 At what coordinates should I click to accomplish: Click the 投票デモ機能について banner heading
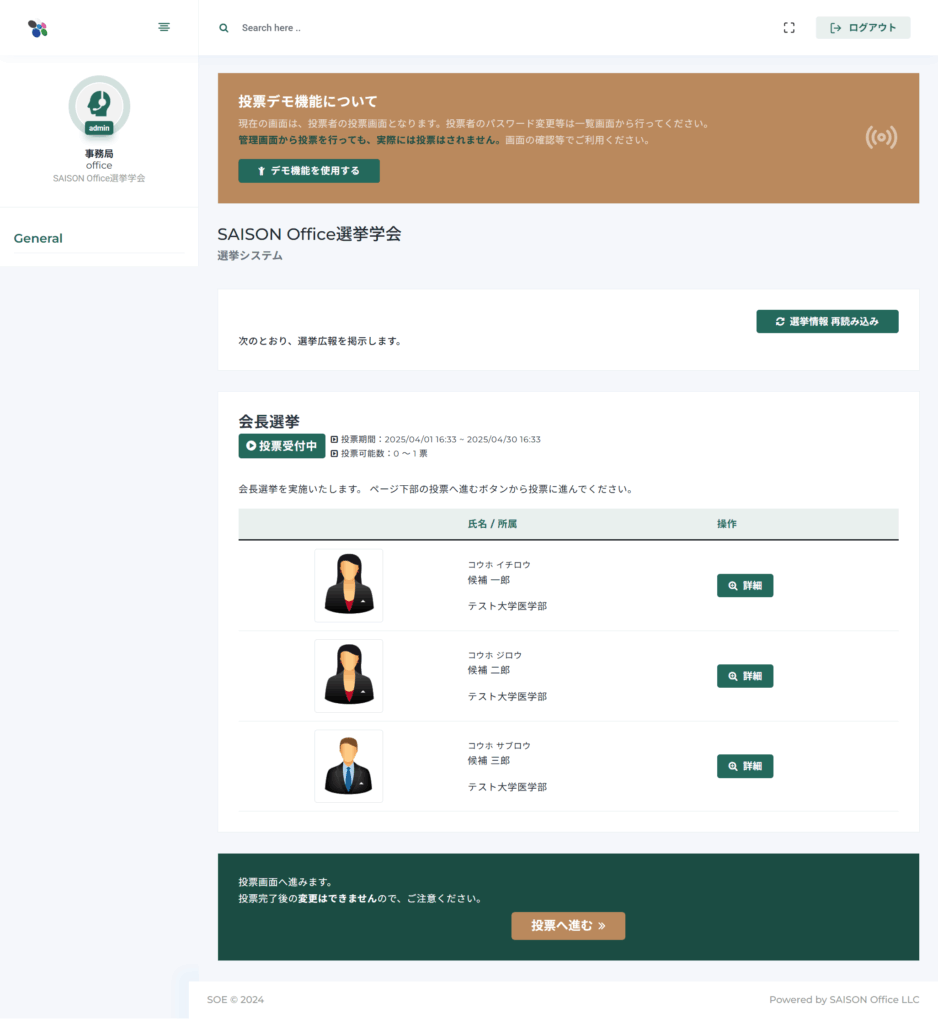[x=308, y=101]
